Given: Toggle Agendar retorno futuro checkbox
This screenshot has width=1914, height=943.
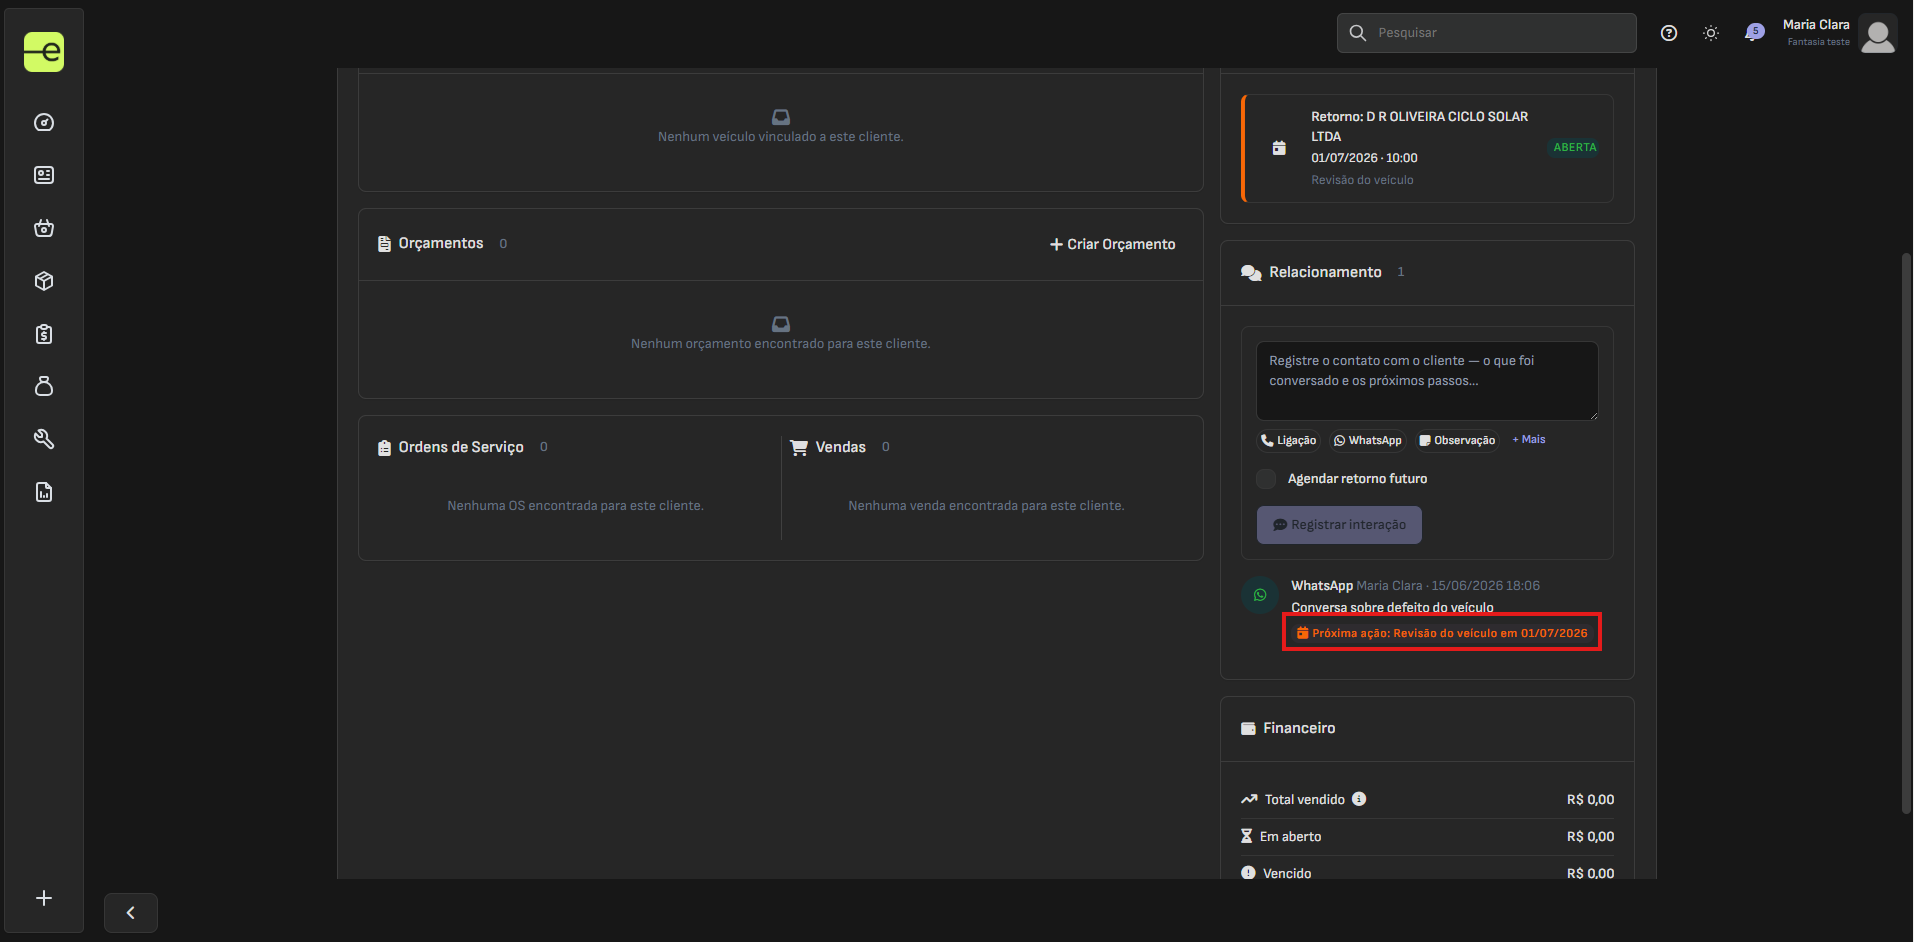Looking at the screenshot, I should click(x=1266, y=479).
